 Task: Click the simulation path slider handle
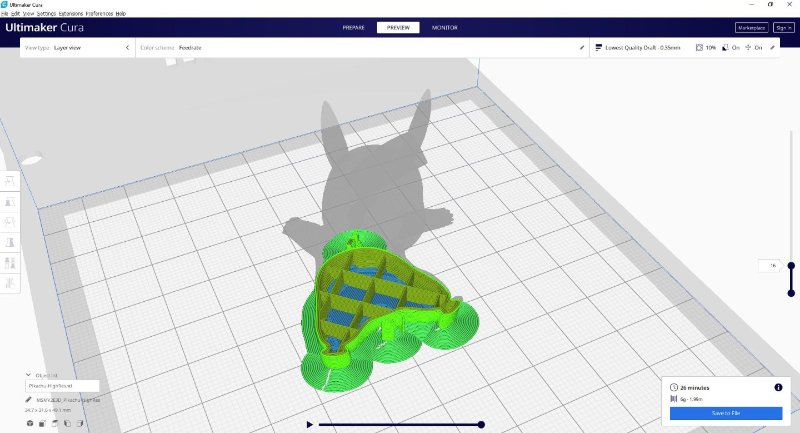click(x=481, y=424)
